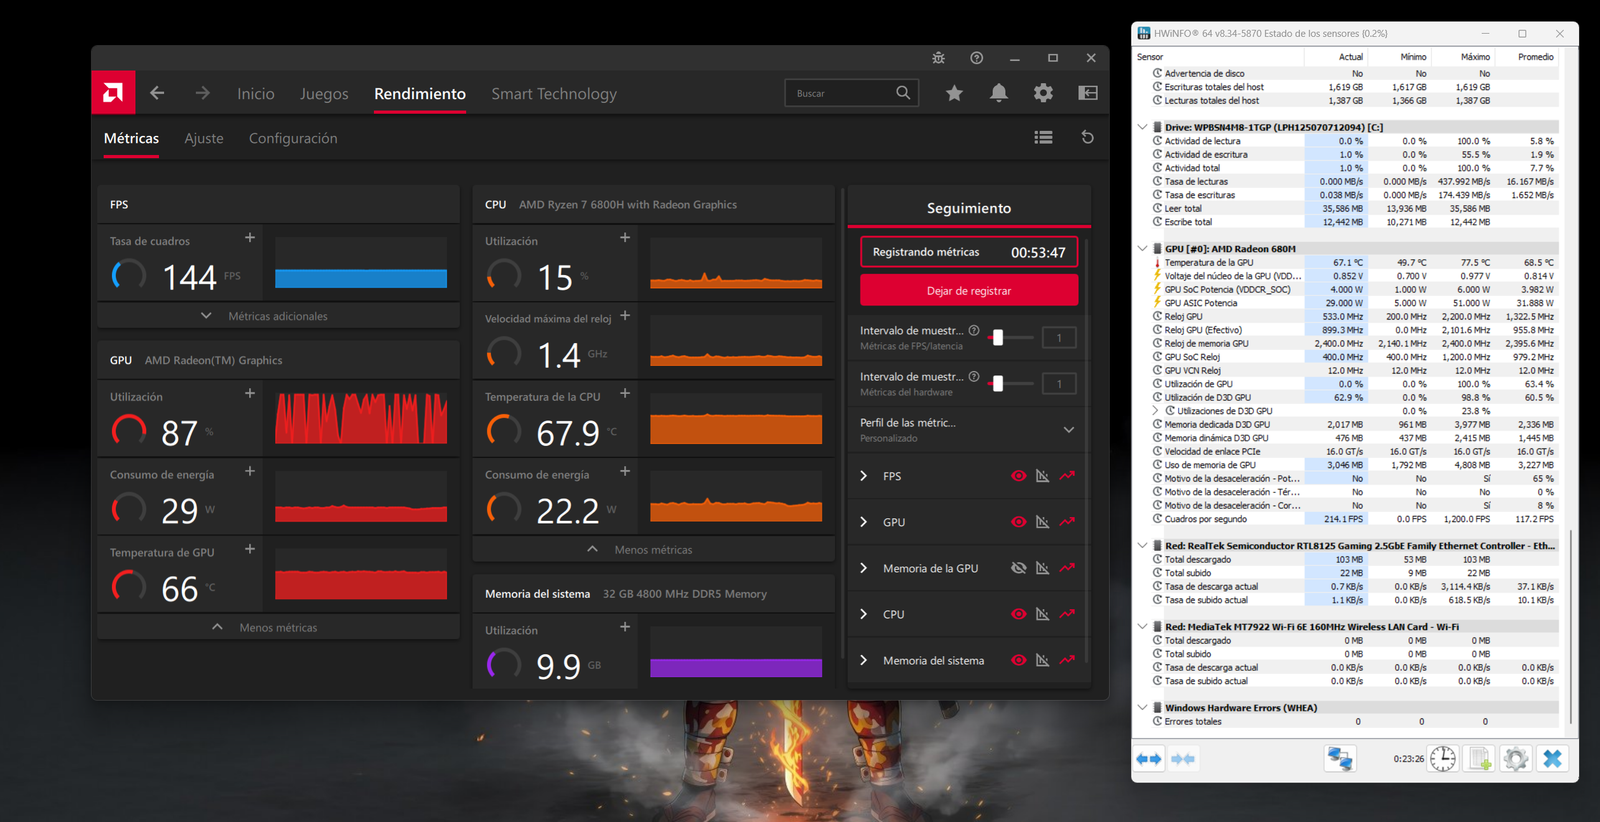Click the bug report icon

tap(938, 58)
